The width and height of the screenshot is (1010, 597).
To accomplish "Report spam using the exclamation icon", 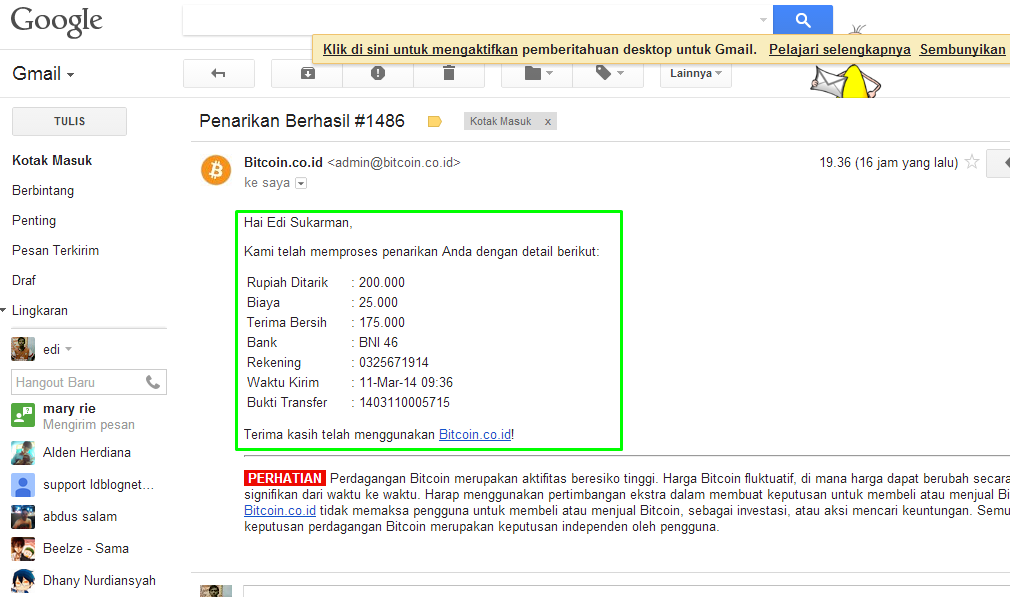I will pyautogui.click(x=378, y=73).
